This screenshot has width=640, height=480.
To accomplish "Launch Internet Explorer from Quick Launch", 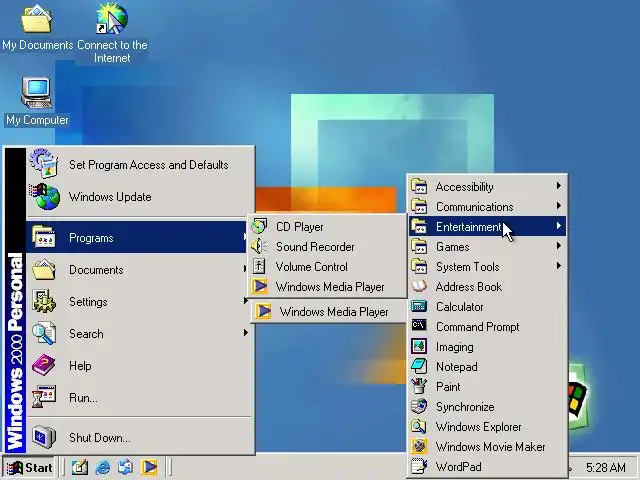I will click(102, 467).
